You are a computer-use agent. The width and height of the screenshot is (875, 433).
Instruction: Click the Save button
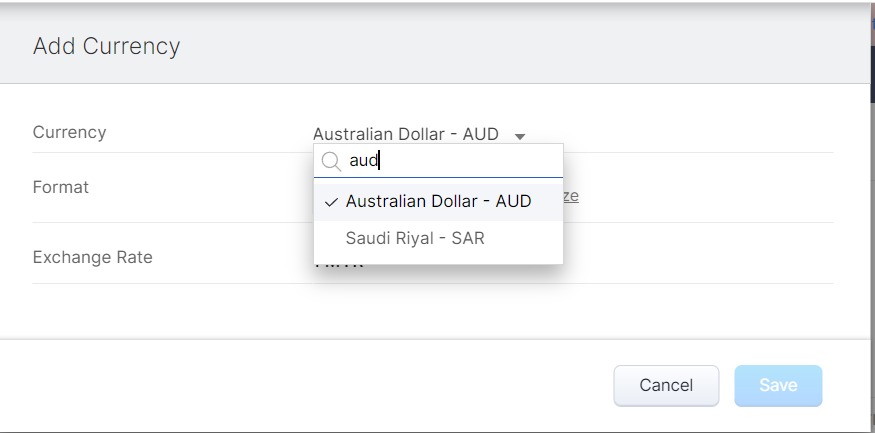[x=778, y=386]
